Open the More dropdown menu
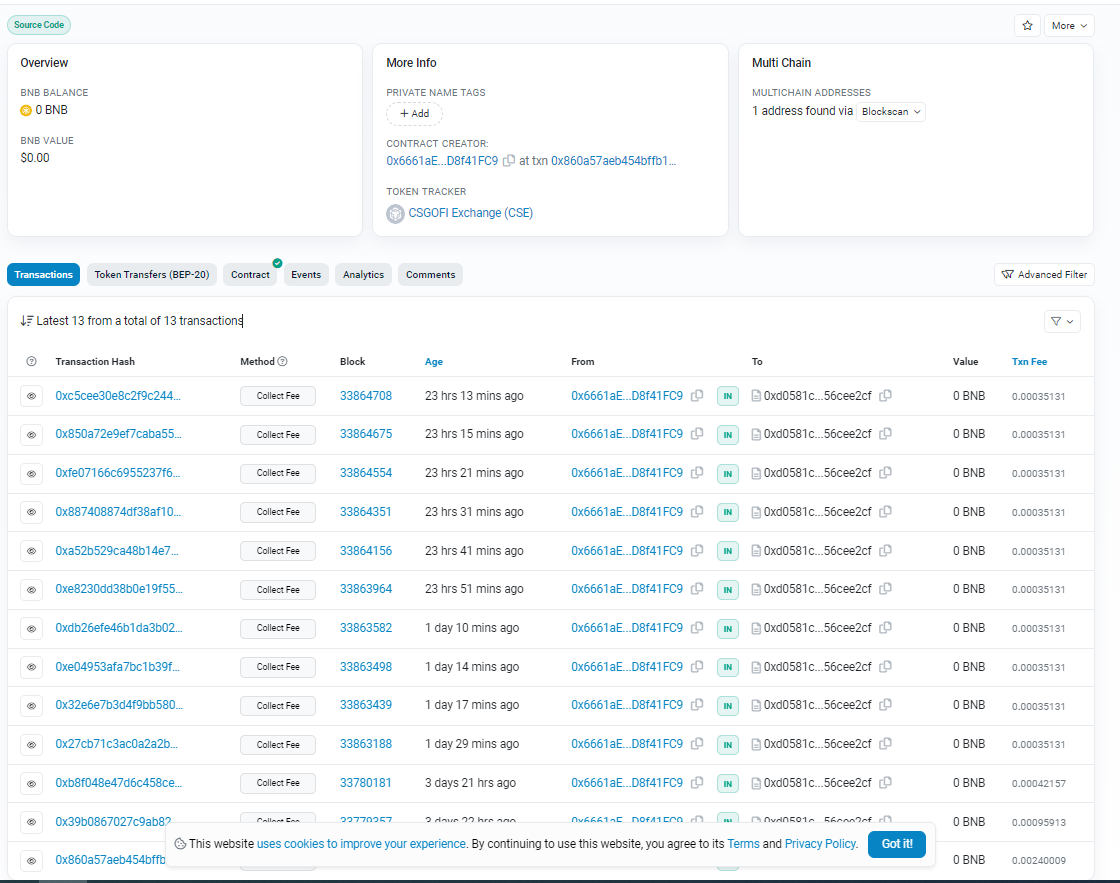1120x883 pixels. click(1069, 26)
